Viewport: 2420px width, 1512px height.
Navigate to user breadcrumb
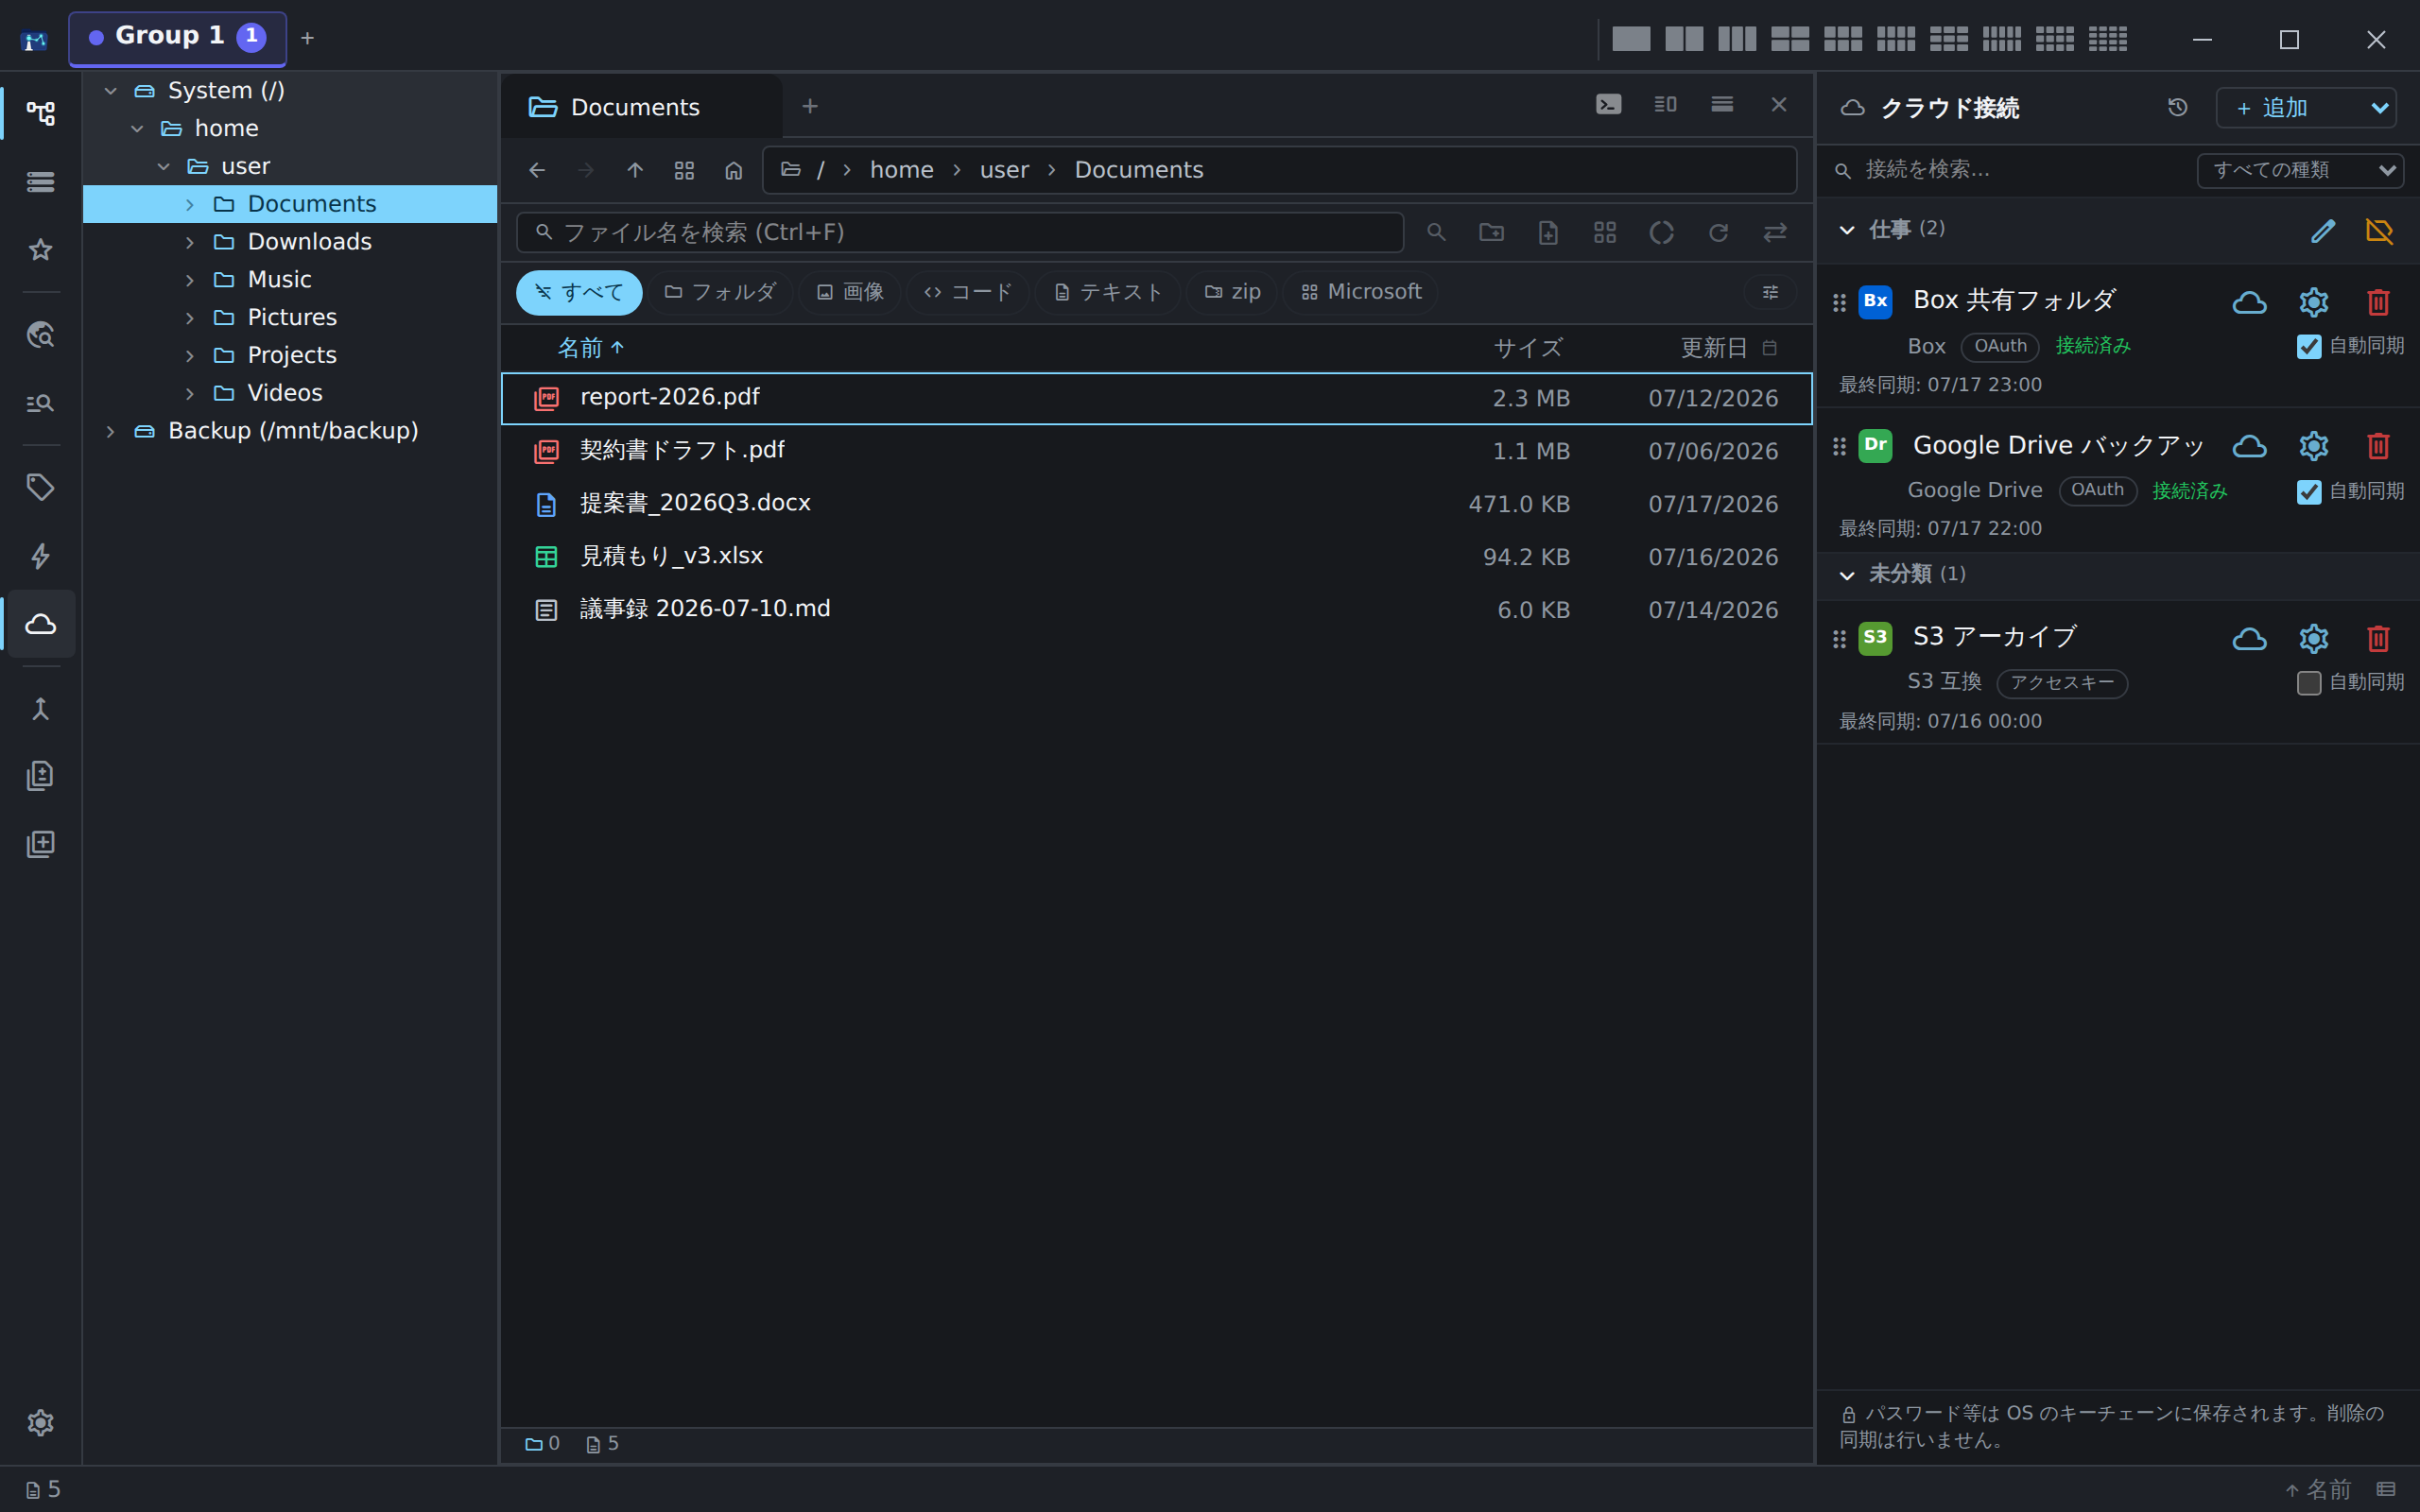1004,170
